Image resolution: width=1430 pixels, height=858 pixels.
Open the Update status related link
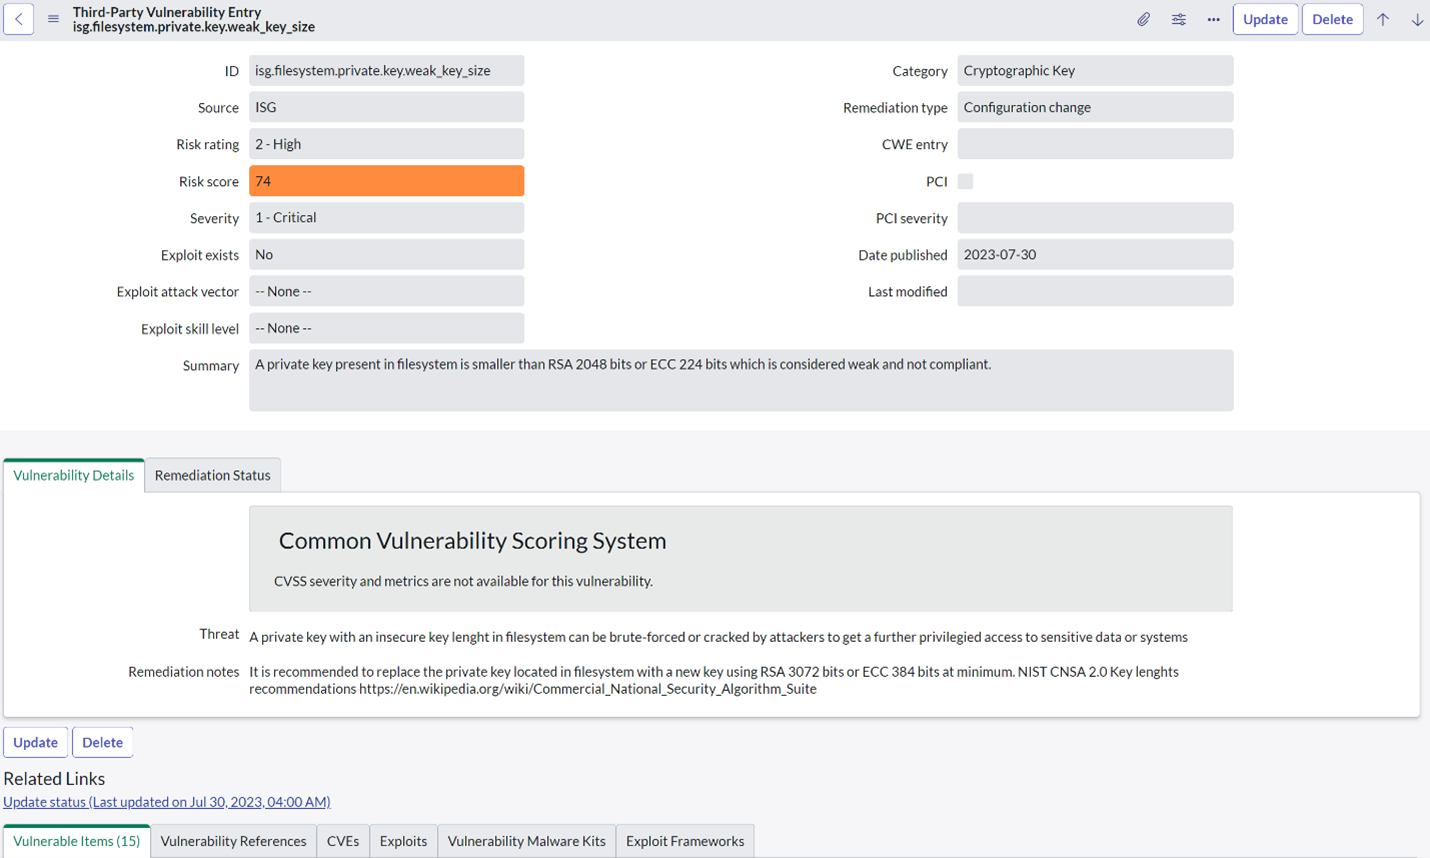[x=166, y=801]
